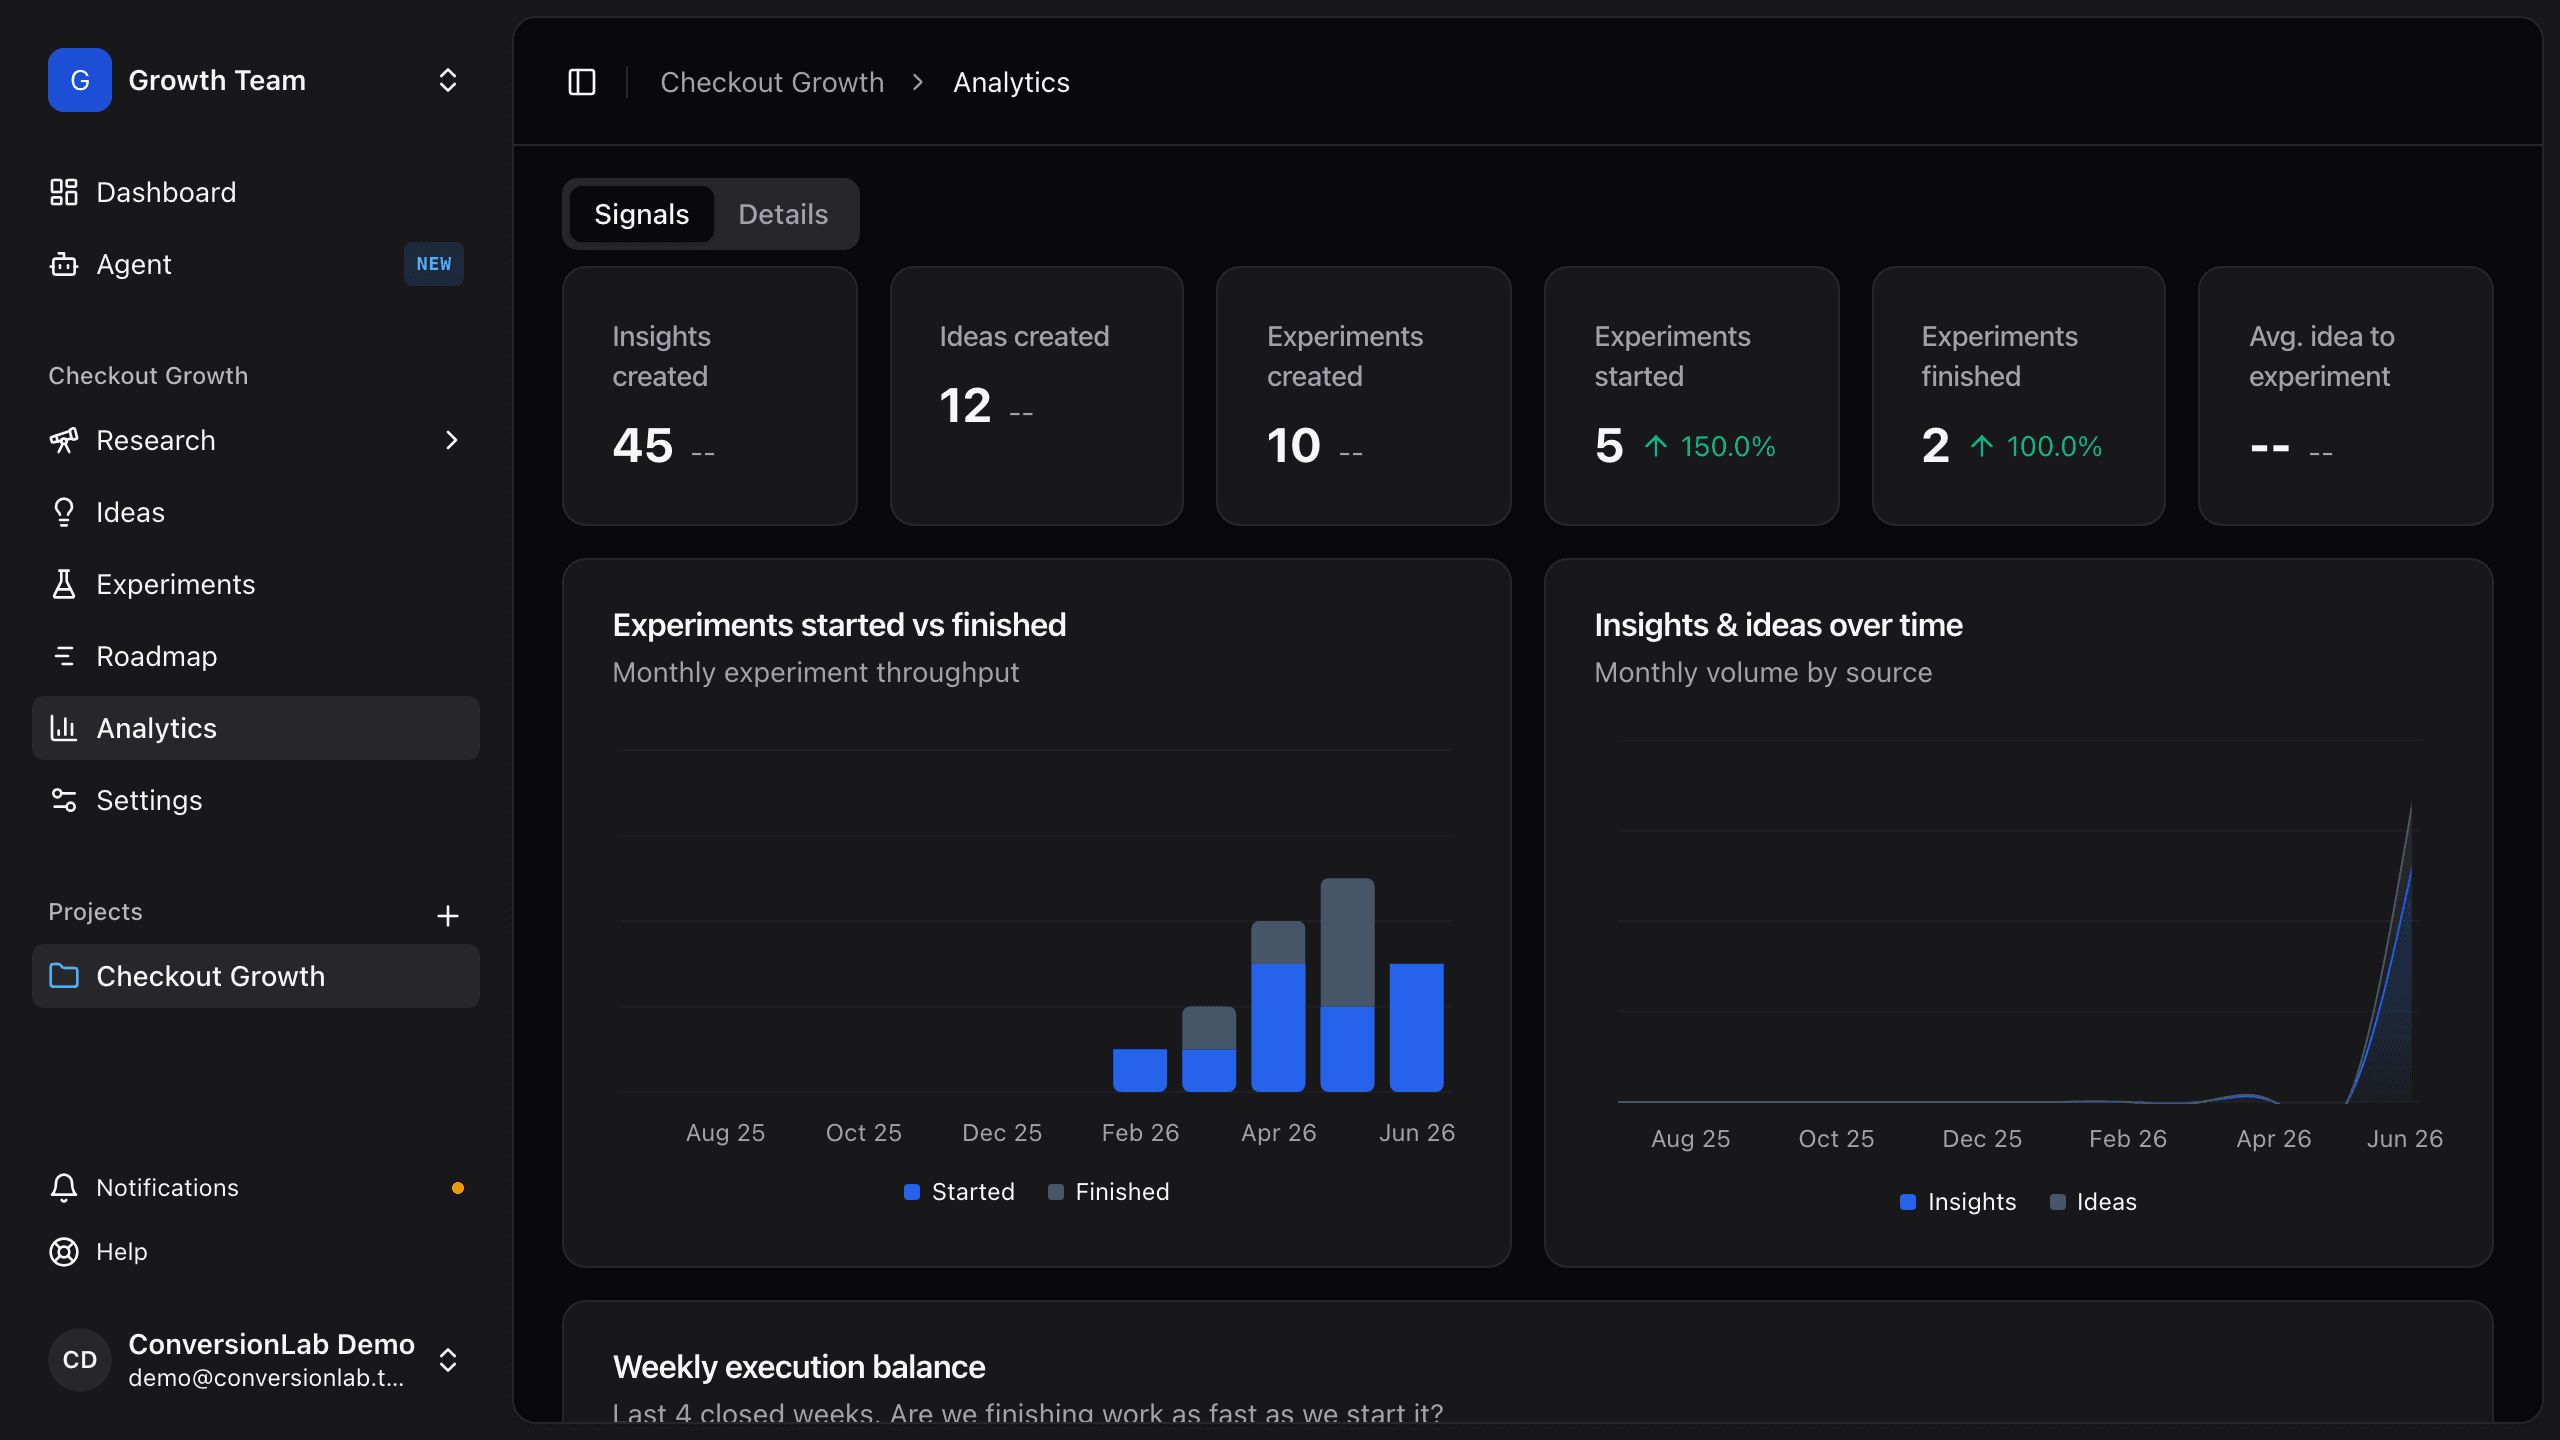Expand the Research submenu chevron
Image resolution: width=2560 pixels, height=1440 pixels.
click(x=452, y=440)
